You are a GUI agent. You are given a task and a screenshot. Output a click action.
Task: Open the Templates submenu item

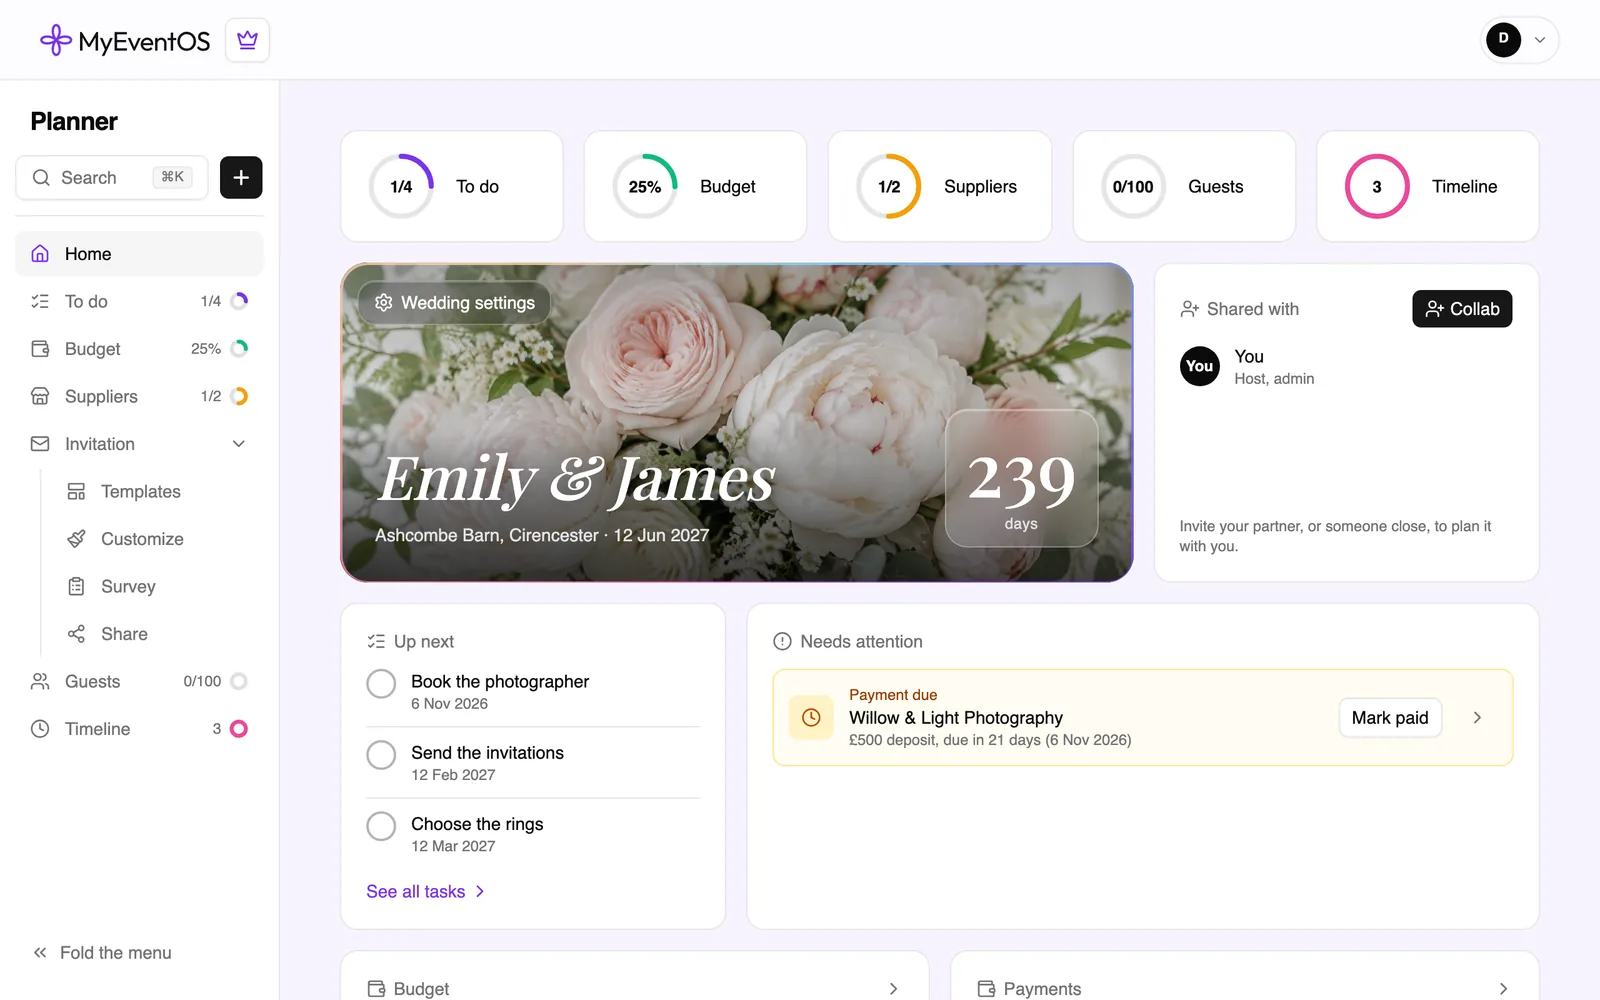click(x=157, y=491)
